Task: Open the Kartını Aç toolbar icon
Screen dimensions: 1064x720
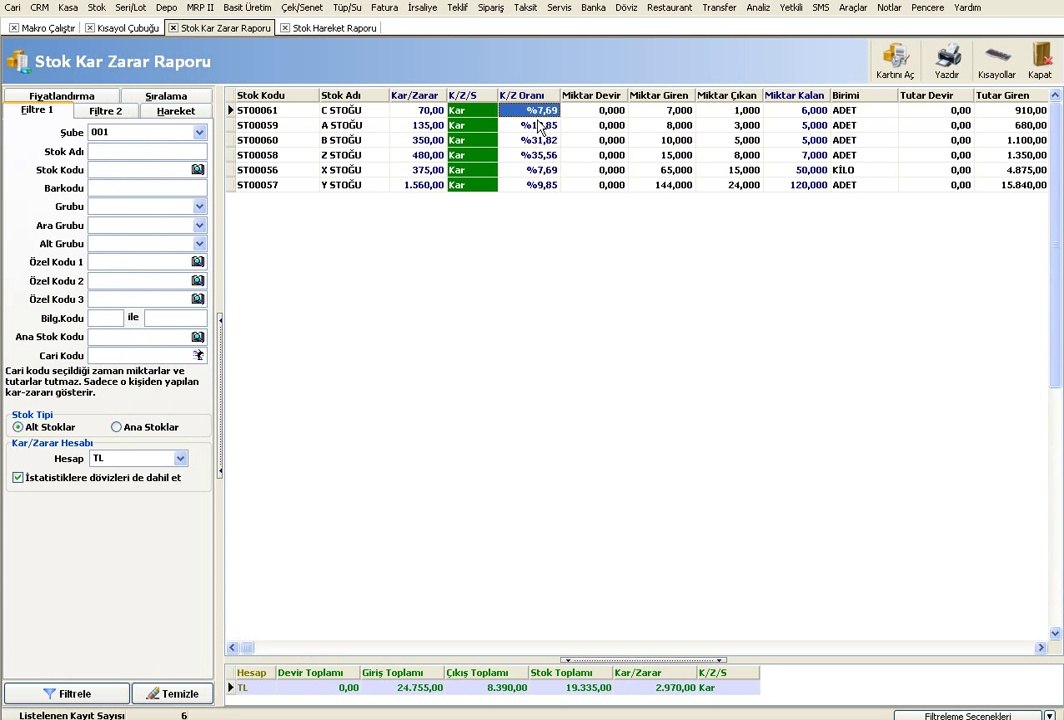Action: click(894, 61)
